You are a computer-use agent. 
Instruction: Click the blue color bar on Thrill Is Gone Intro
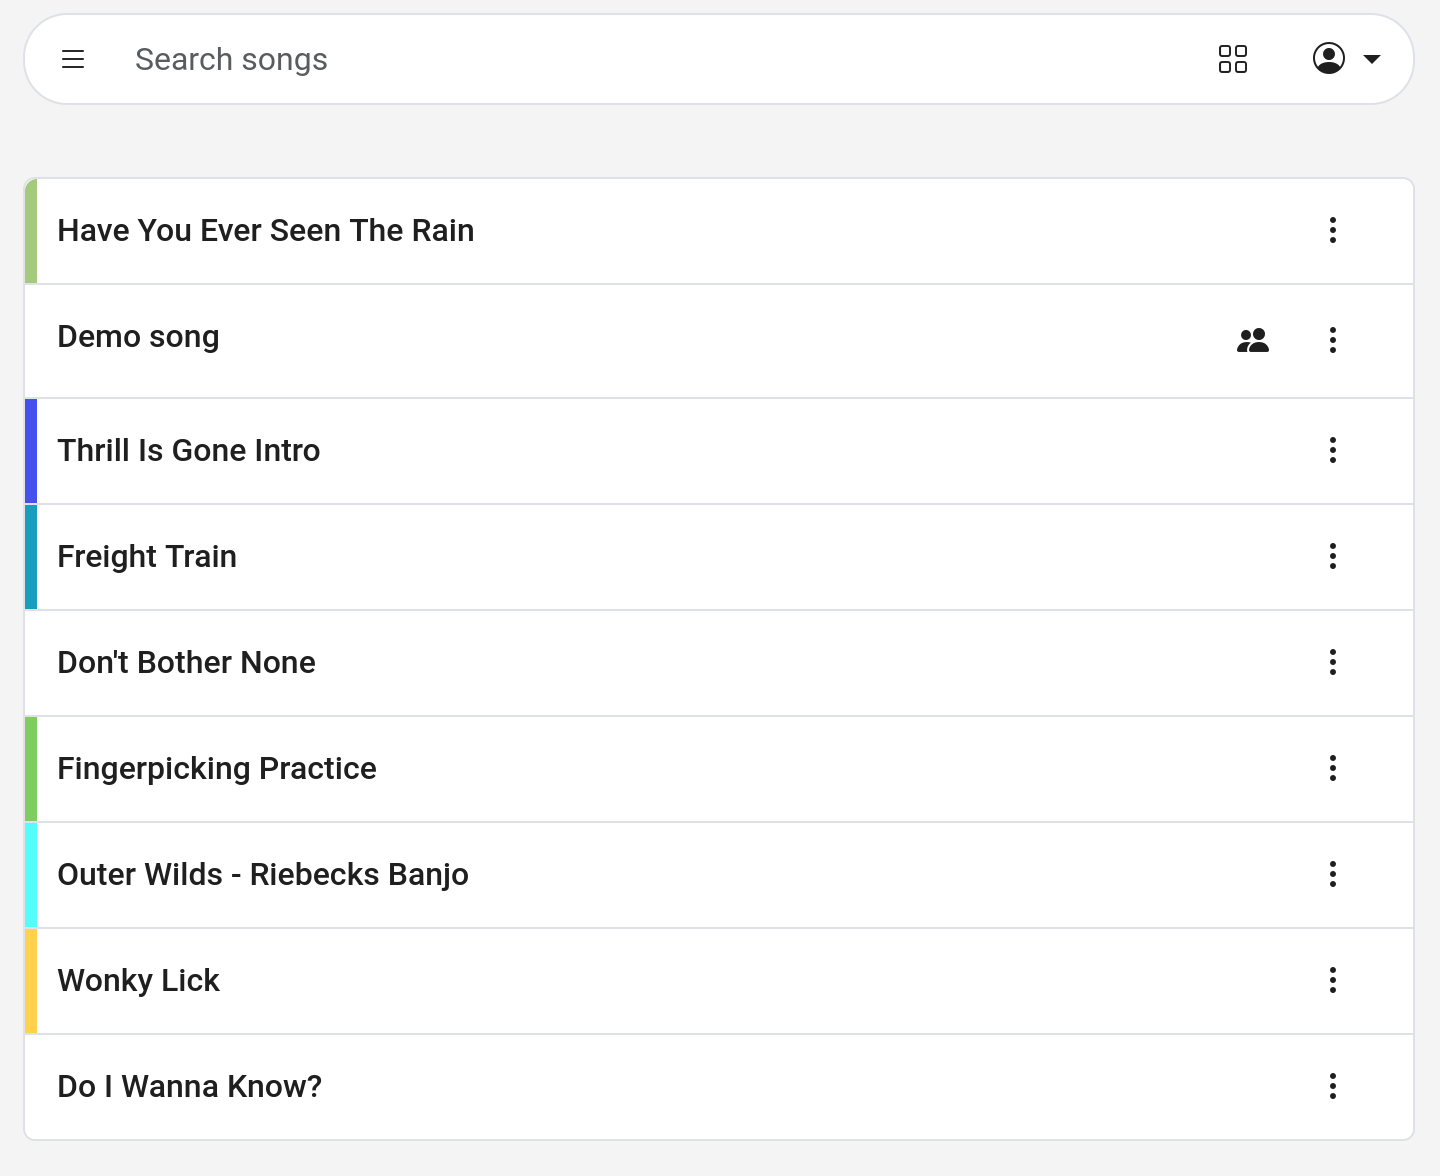[31, 451]
